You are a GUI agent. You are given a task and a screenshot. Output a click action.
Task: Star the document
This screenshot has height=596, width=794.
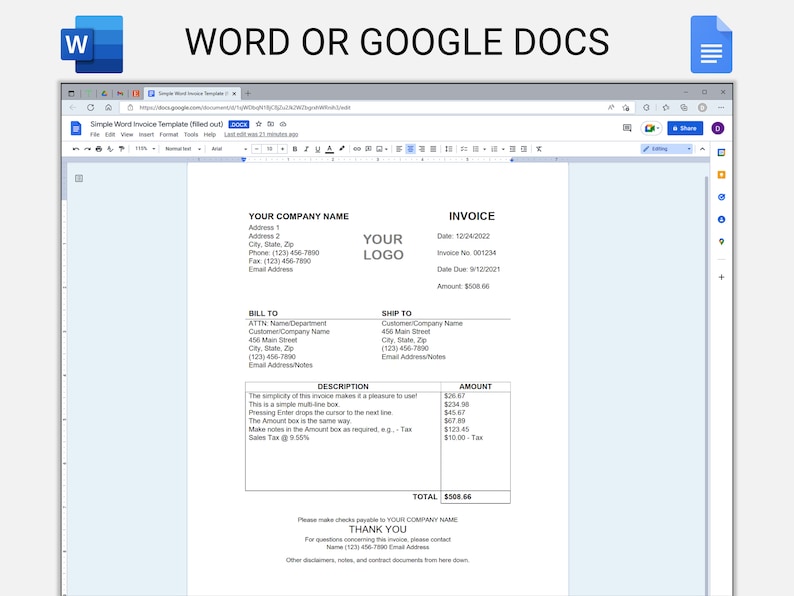pyautogui.click(x=259, y=124)
